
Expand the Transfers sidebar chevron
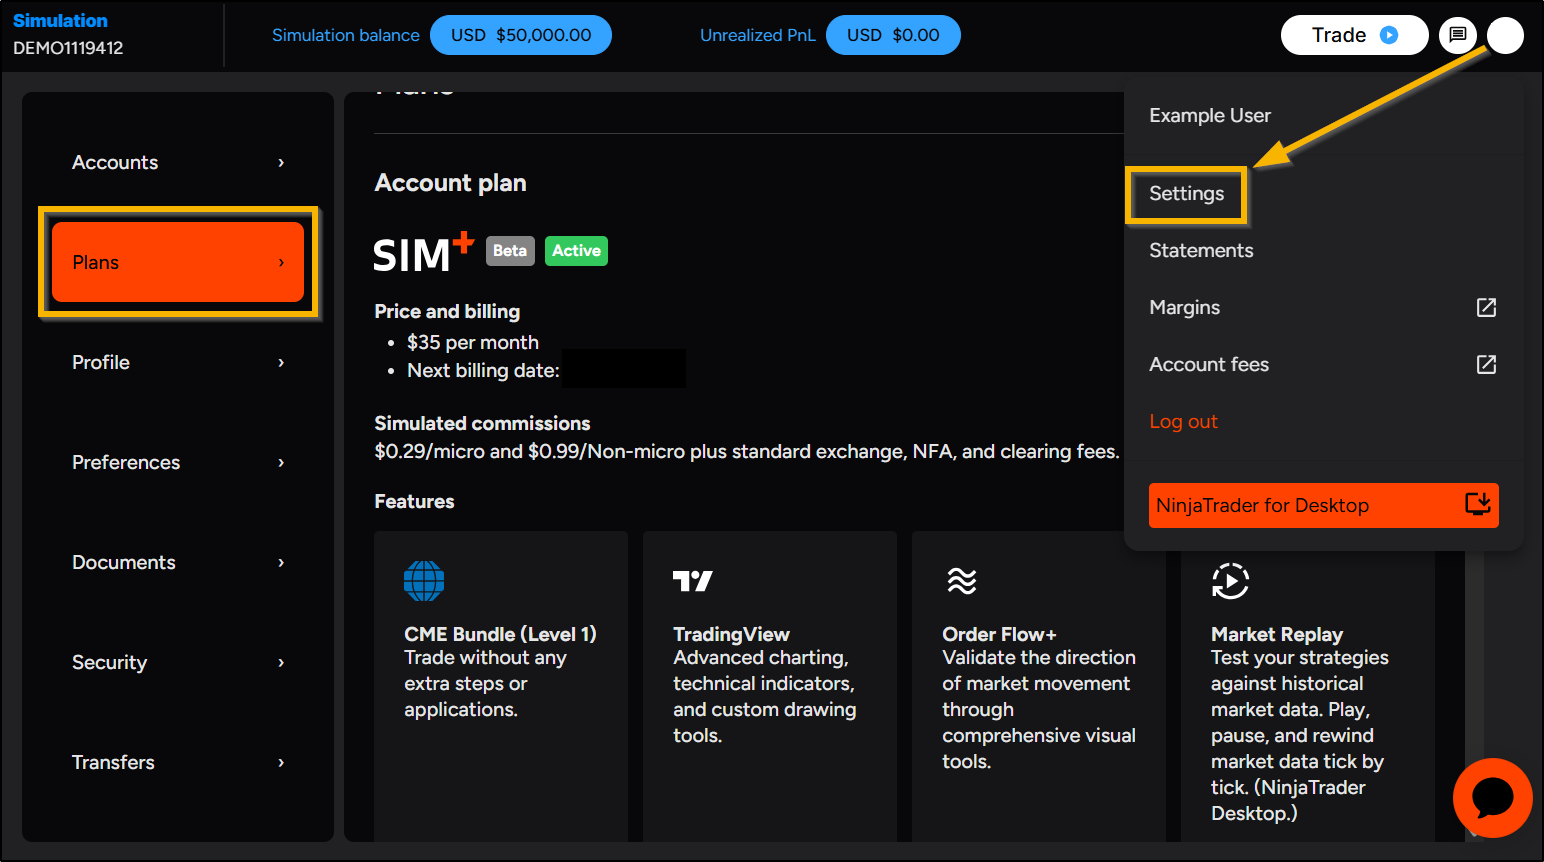281,762
